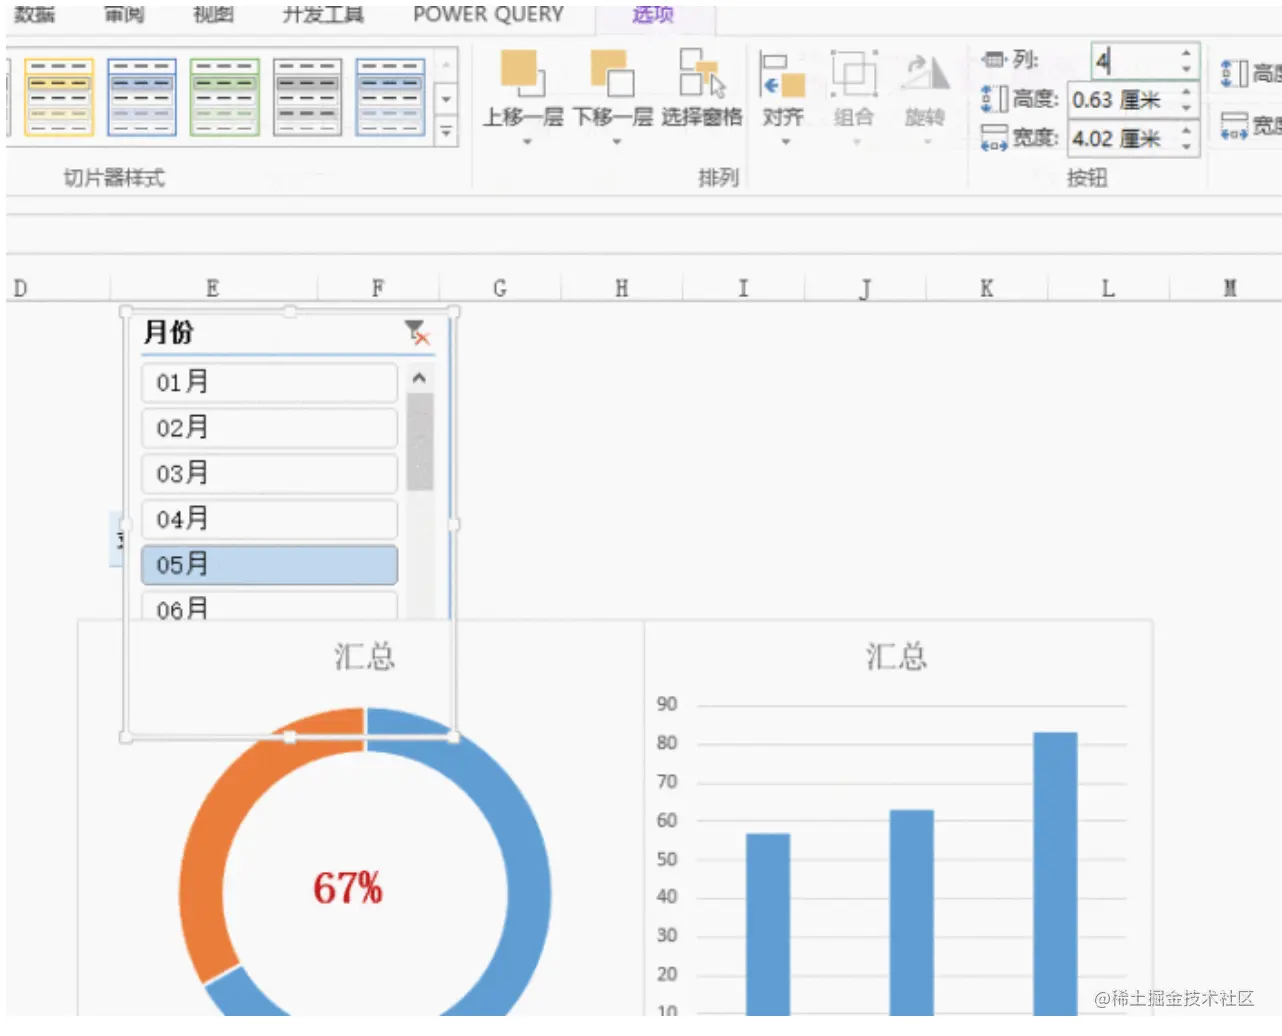Expand the 对齐 dropdown arrow
The image size is (1282, 1036).
[785, 142]
